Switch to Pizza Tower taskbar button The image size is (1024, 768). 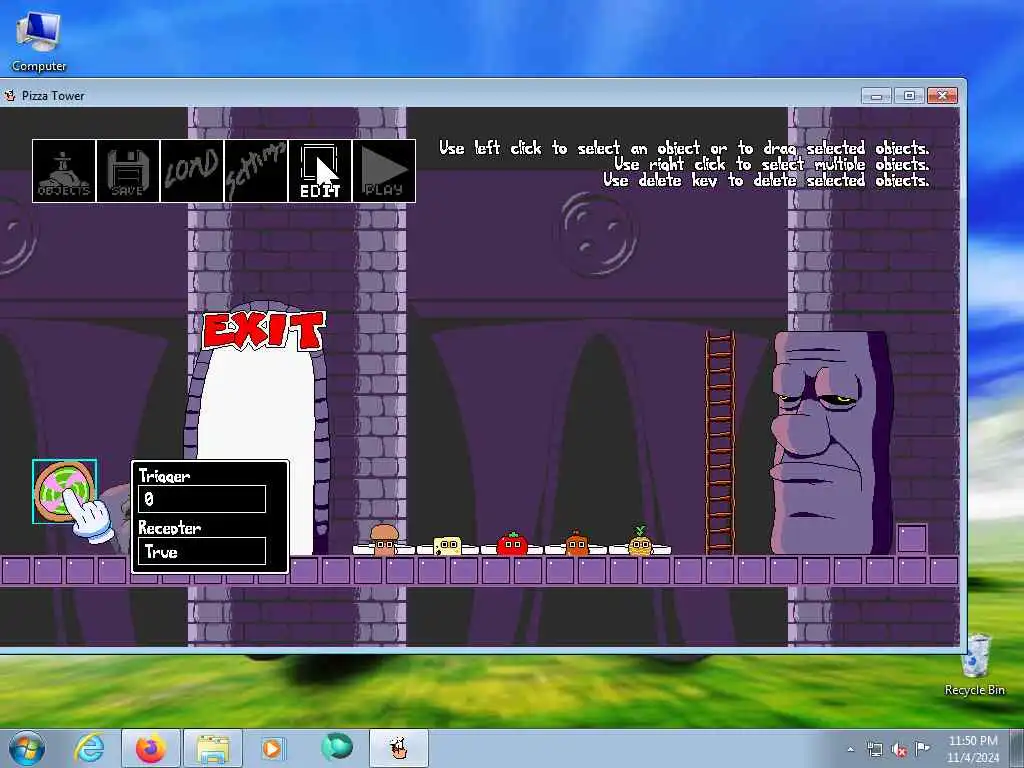pos(399,748)
